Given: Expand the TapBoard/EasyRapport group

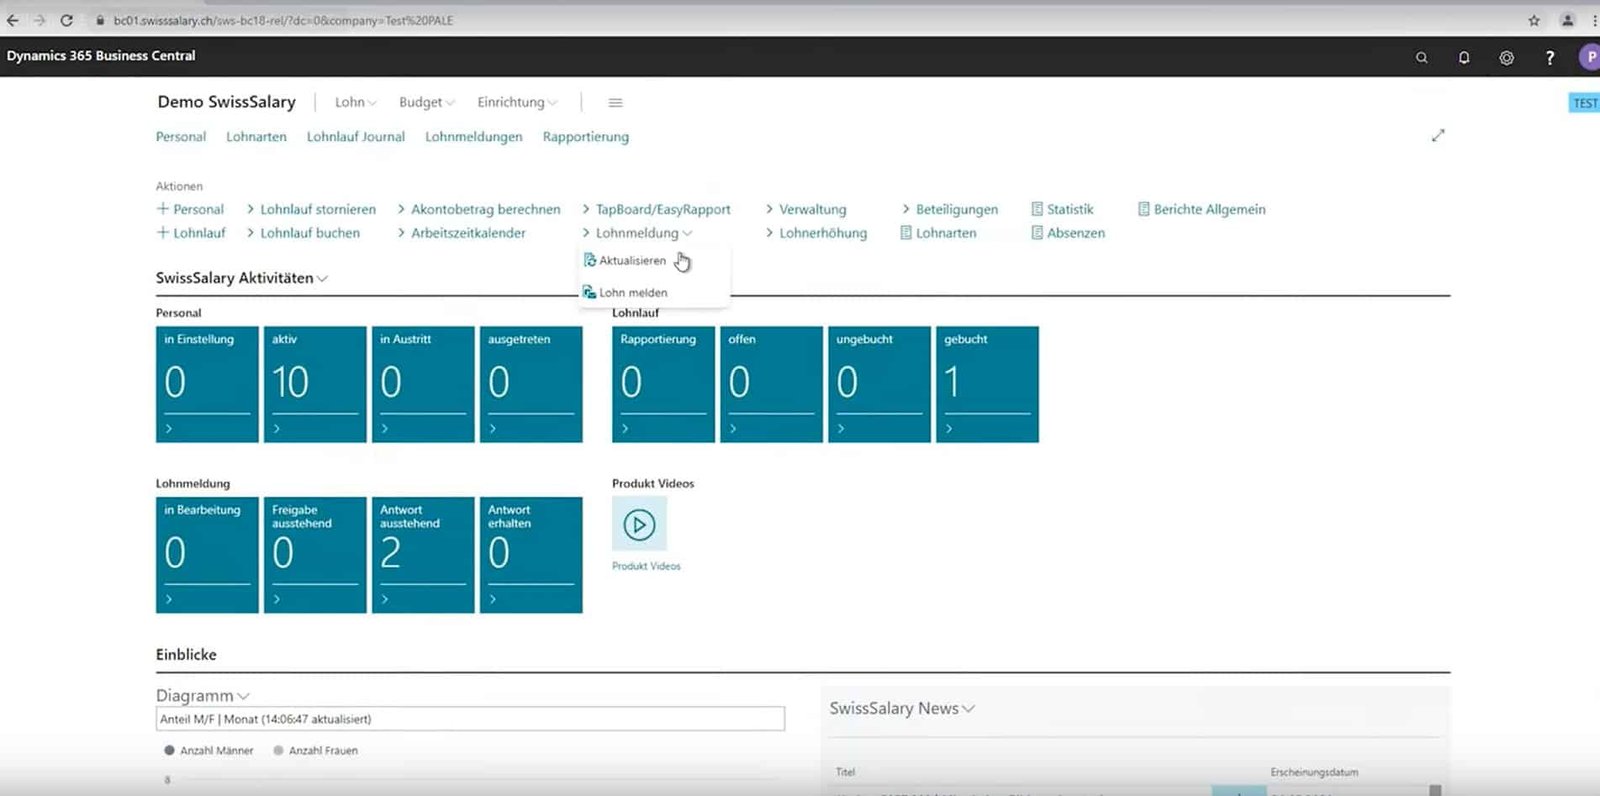Looking at the screenshot, I should click(656, 209).
